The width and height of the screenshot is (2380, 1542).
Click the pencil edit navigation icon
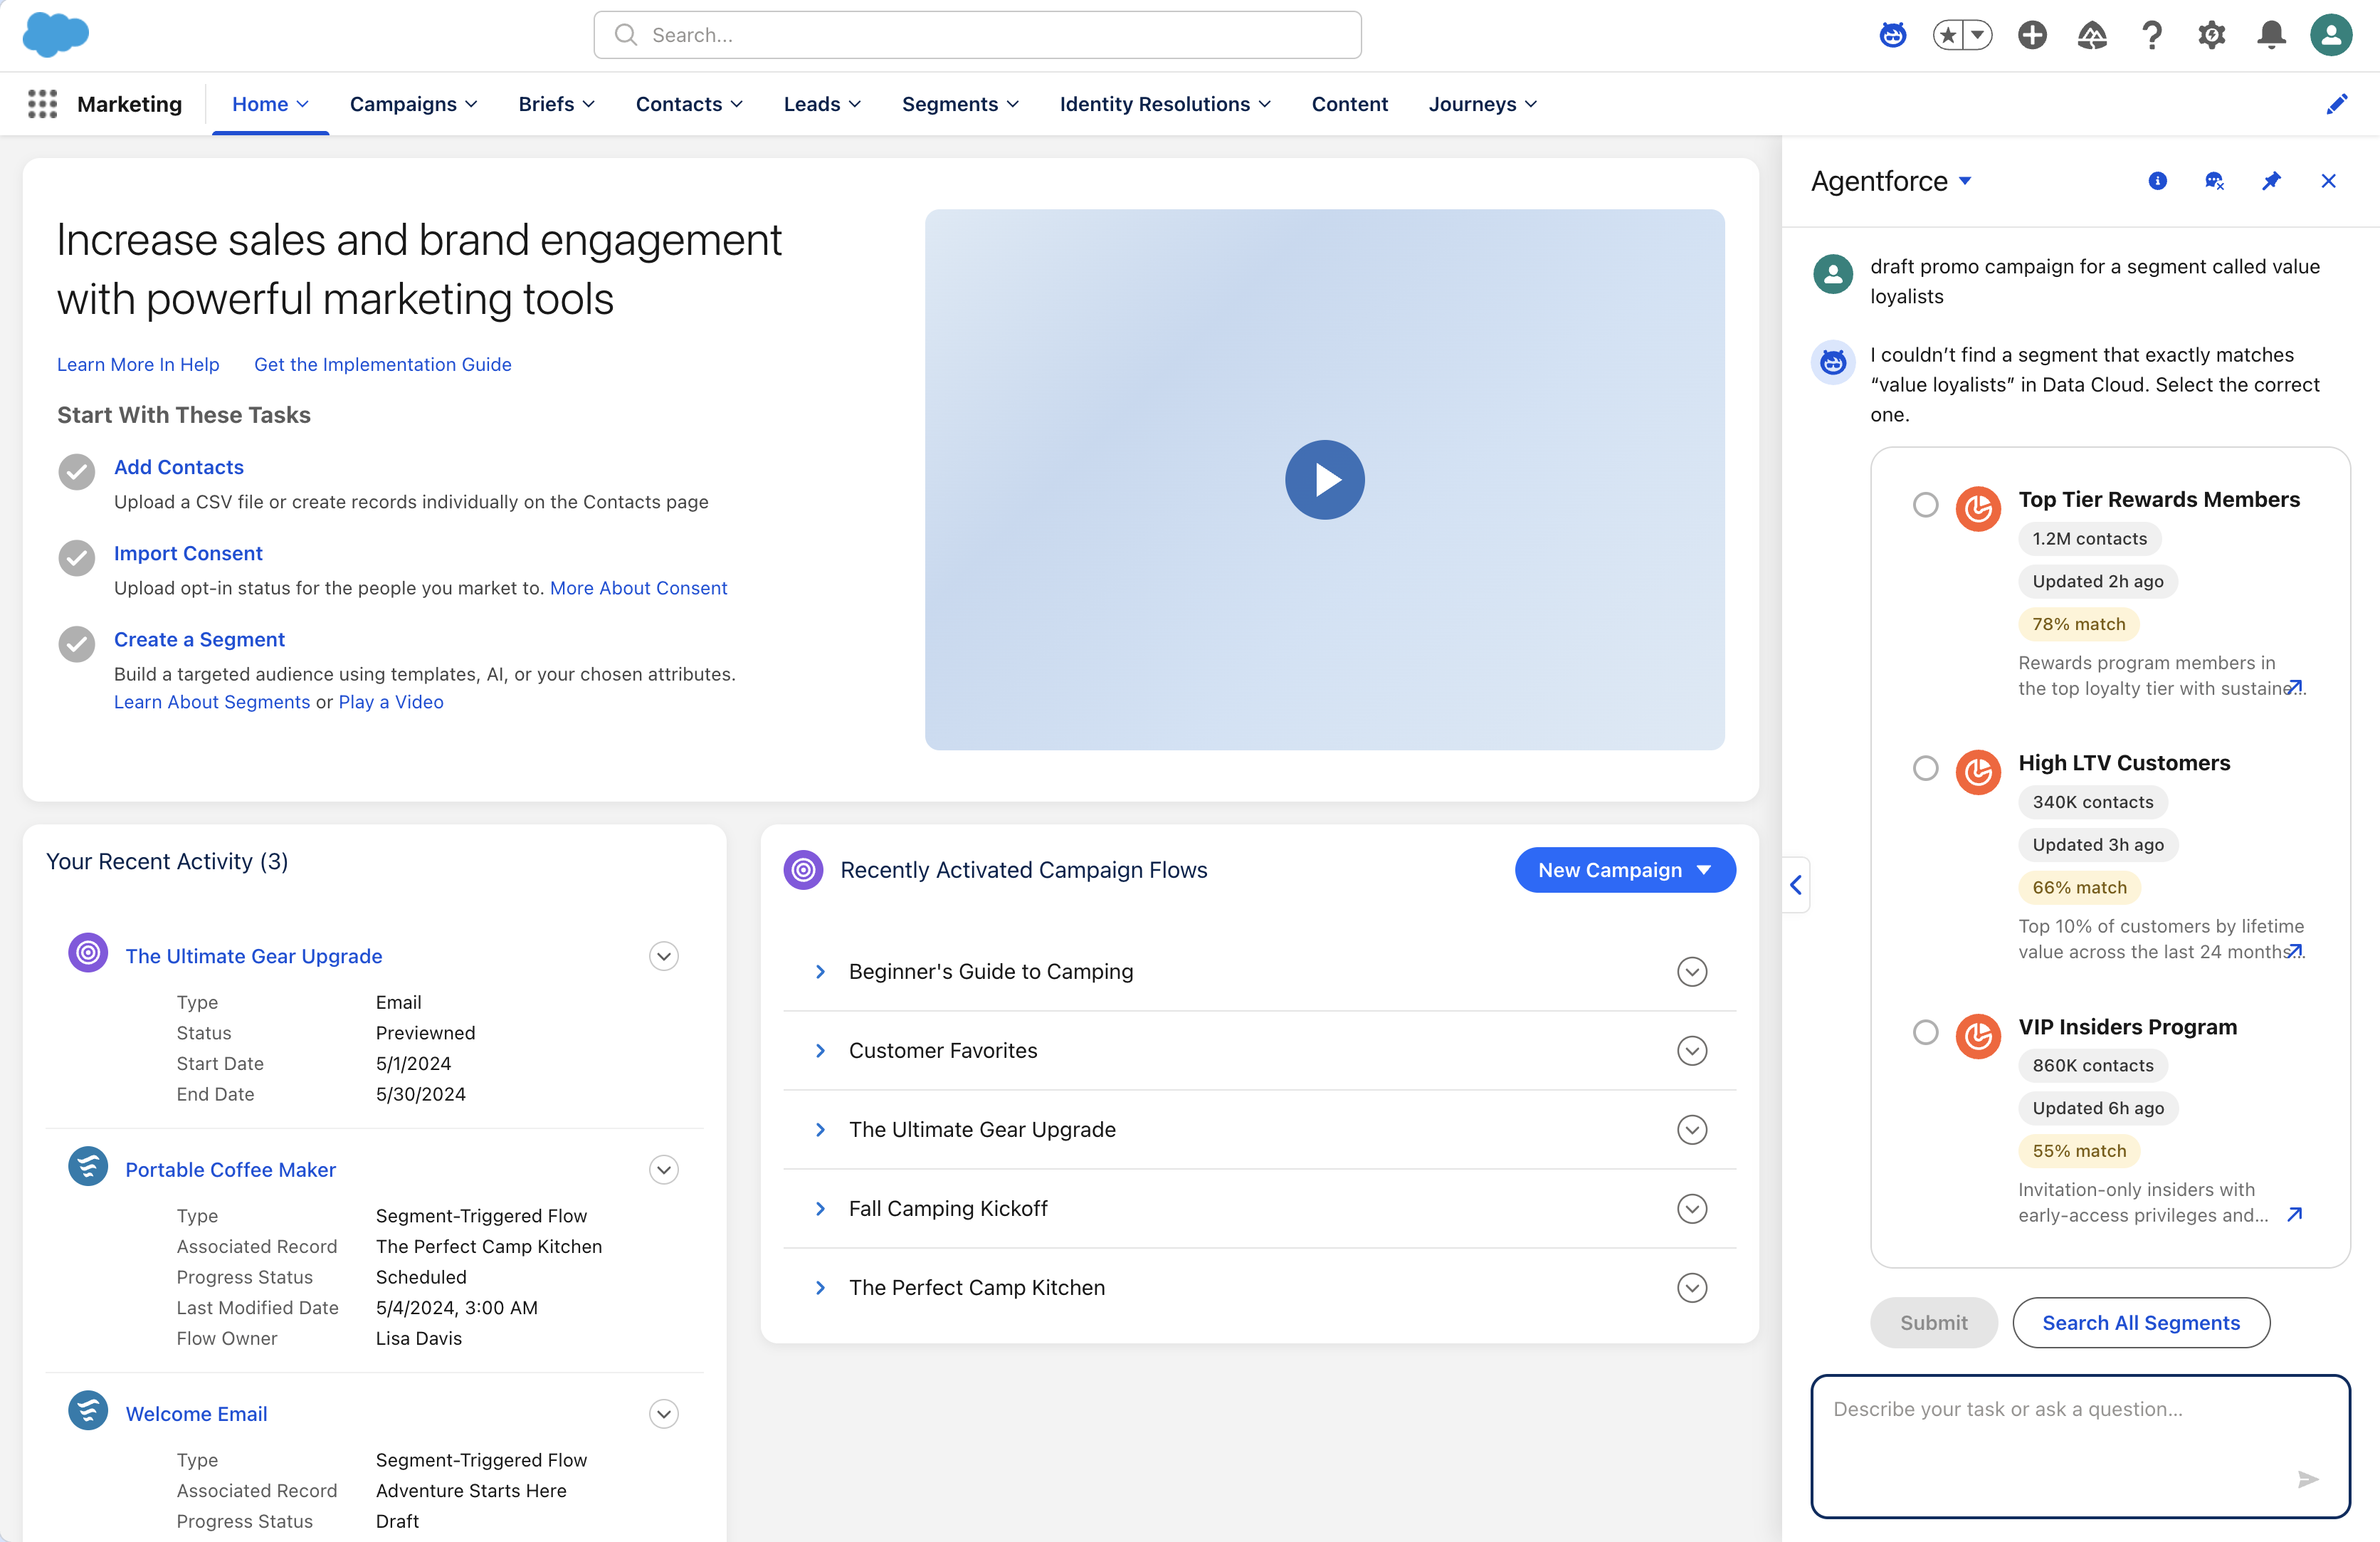2337,104
